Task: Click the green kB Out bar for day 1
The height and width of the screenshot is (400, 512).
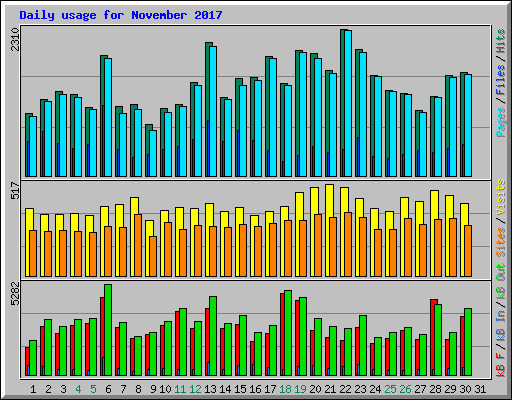Action: tap(33, 358)
